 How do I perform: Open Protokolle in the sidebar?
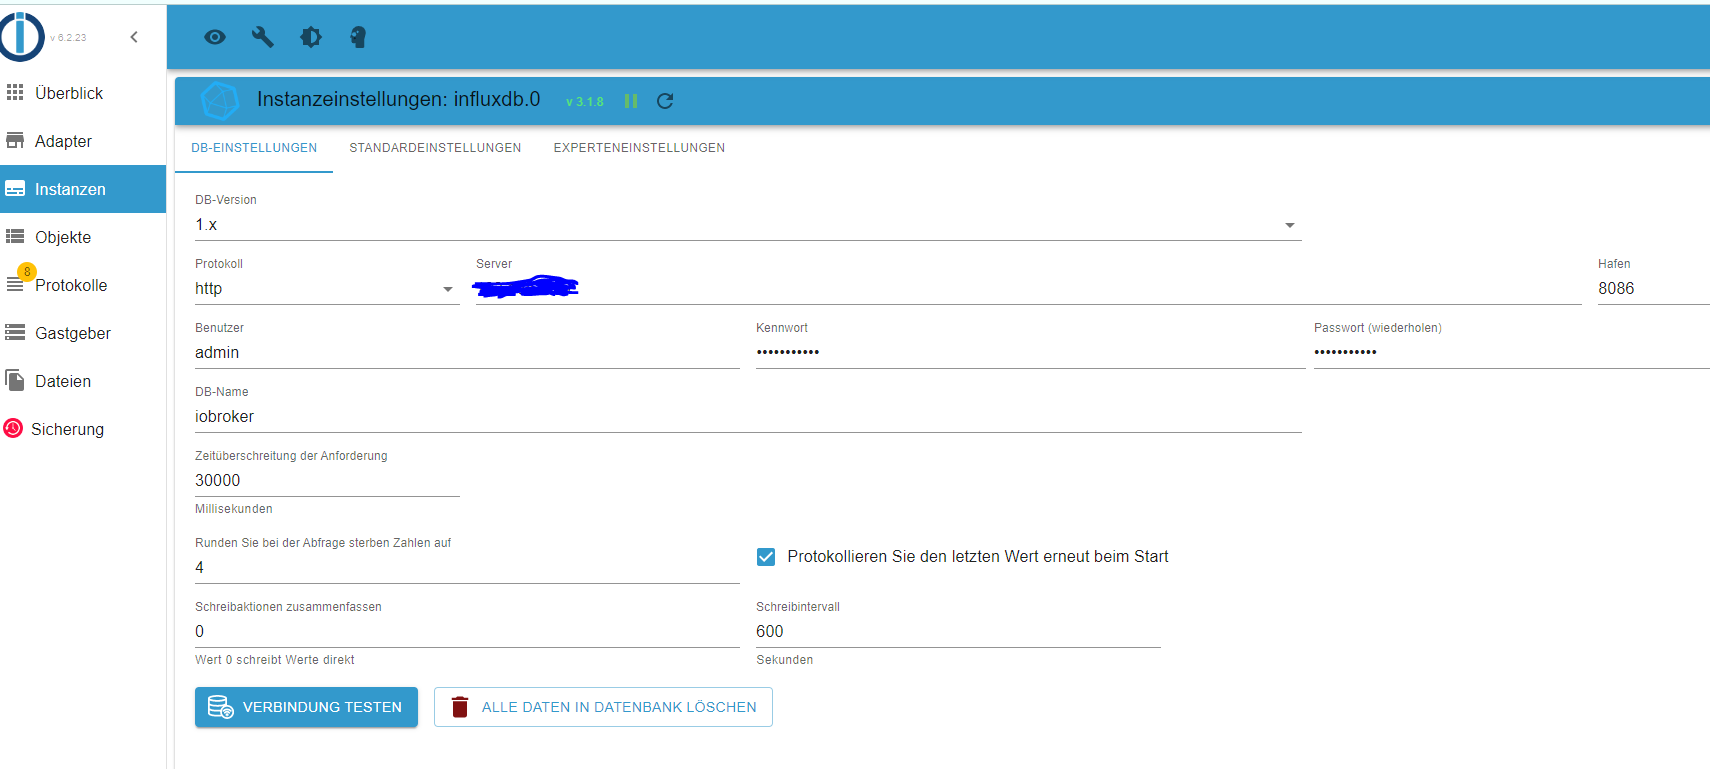83,285
